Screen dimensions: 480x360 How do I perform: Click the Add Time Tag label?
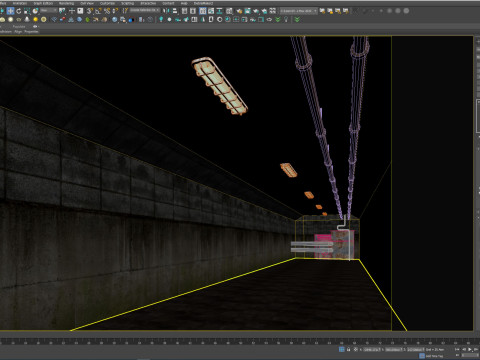pyautogui.click(x=435, y=356)
